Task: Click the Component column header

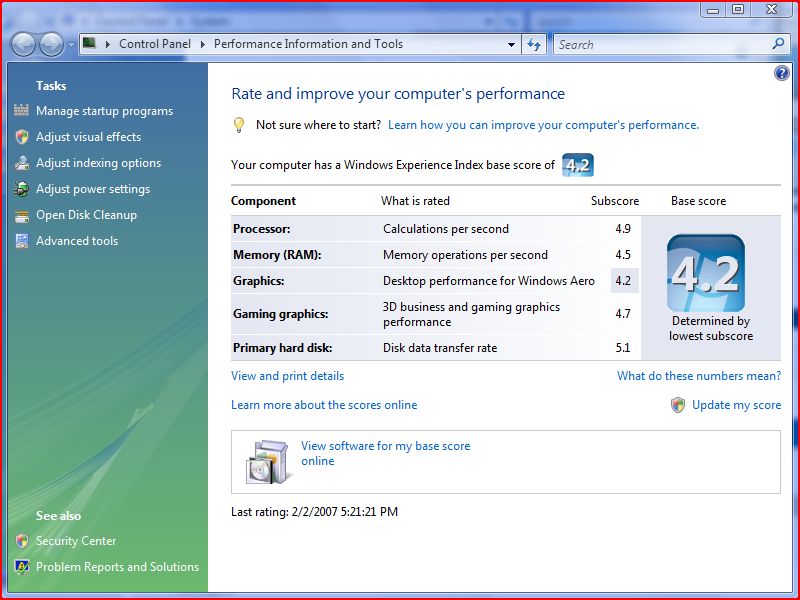Action: [263, 201]
